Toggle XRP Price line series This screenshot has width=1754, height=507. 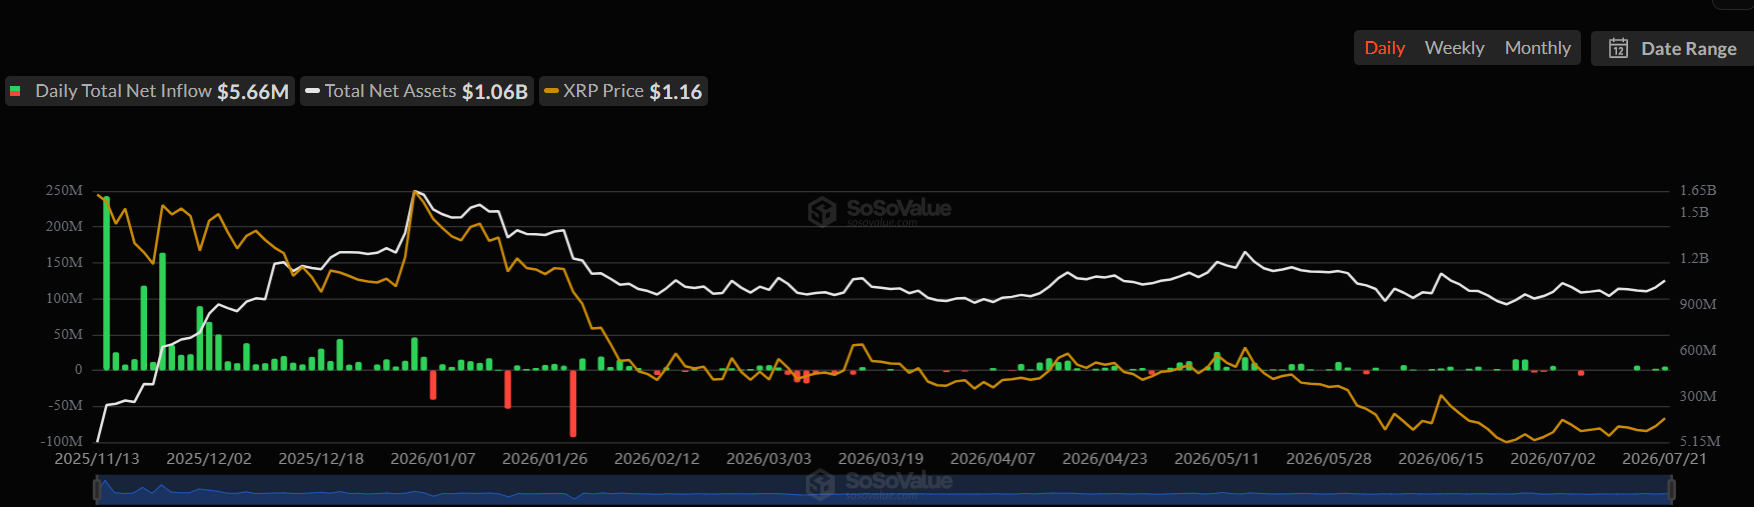pyautogui.click(x=623, y=91)
